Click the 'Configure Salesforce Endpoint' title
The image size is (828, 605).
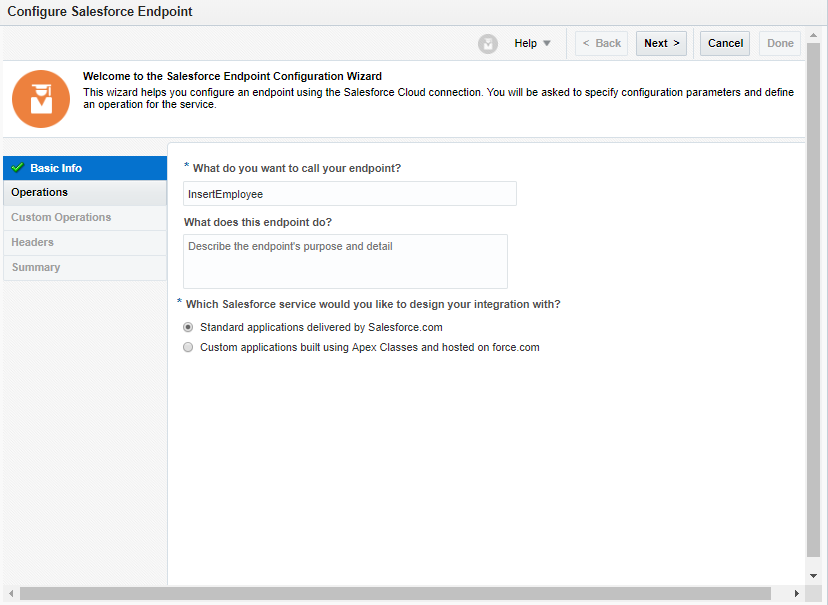(x=100, y=12)
